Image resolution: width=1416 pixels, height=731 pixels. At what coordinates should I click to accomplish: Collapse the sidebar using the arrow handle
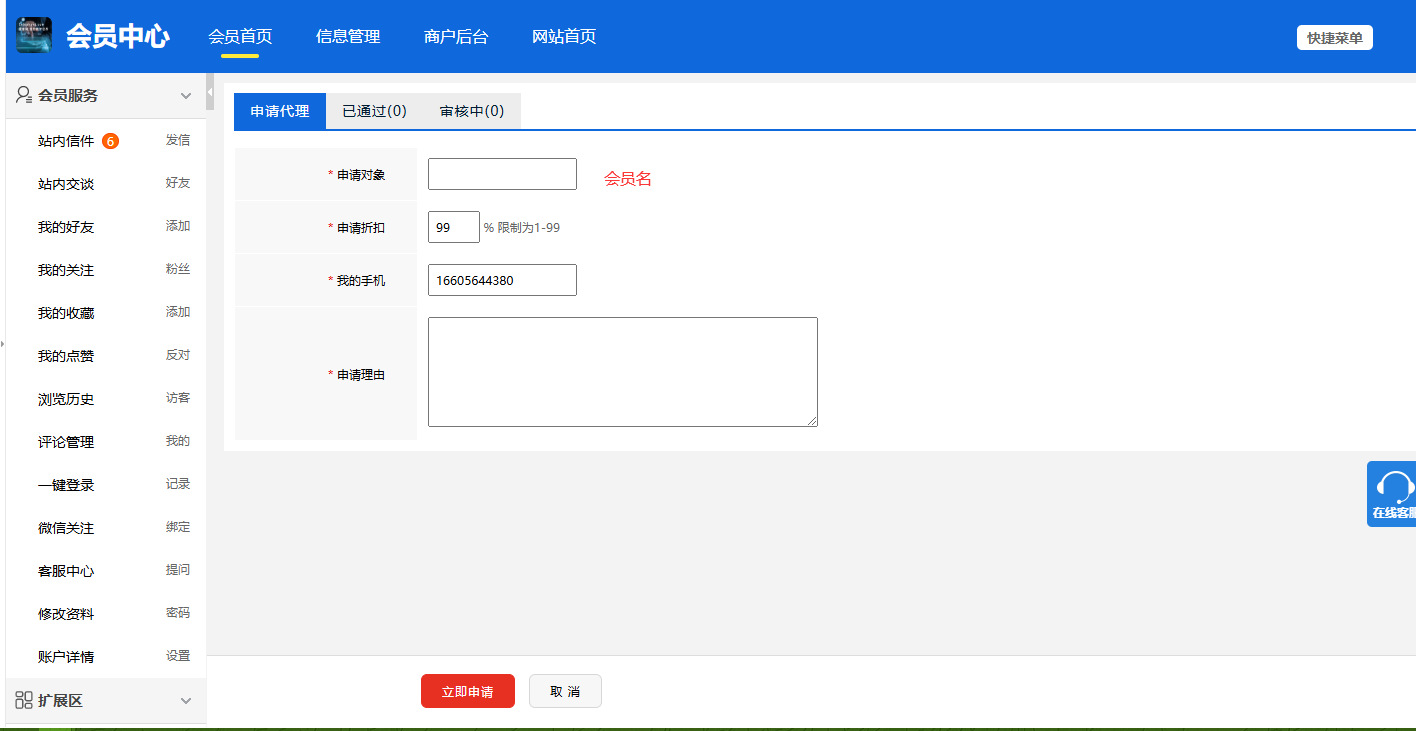[210, 92]
